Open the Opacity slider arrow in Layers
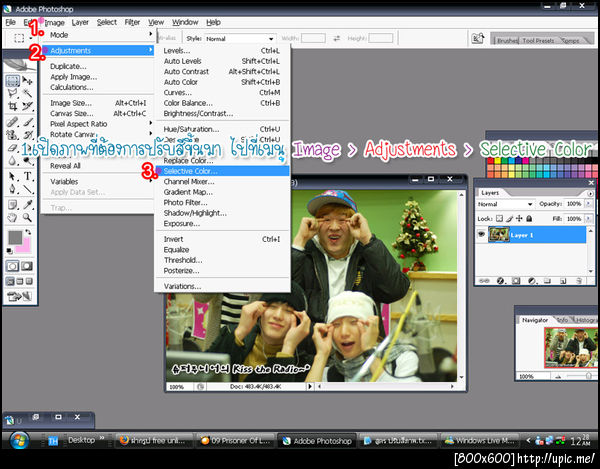This screenshot has height=469, width=600. (589, 204)
